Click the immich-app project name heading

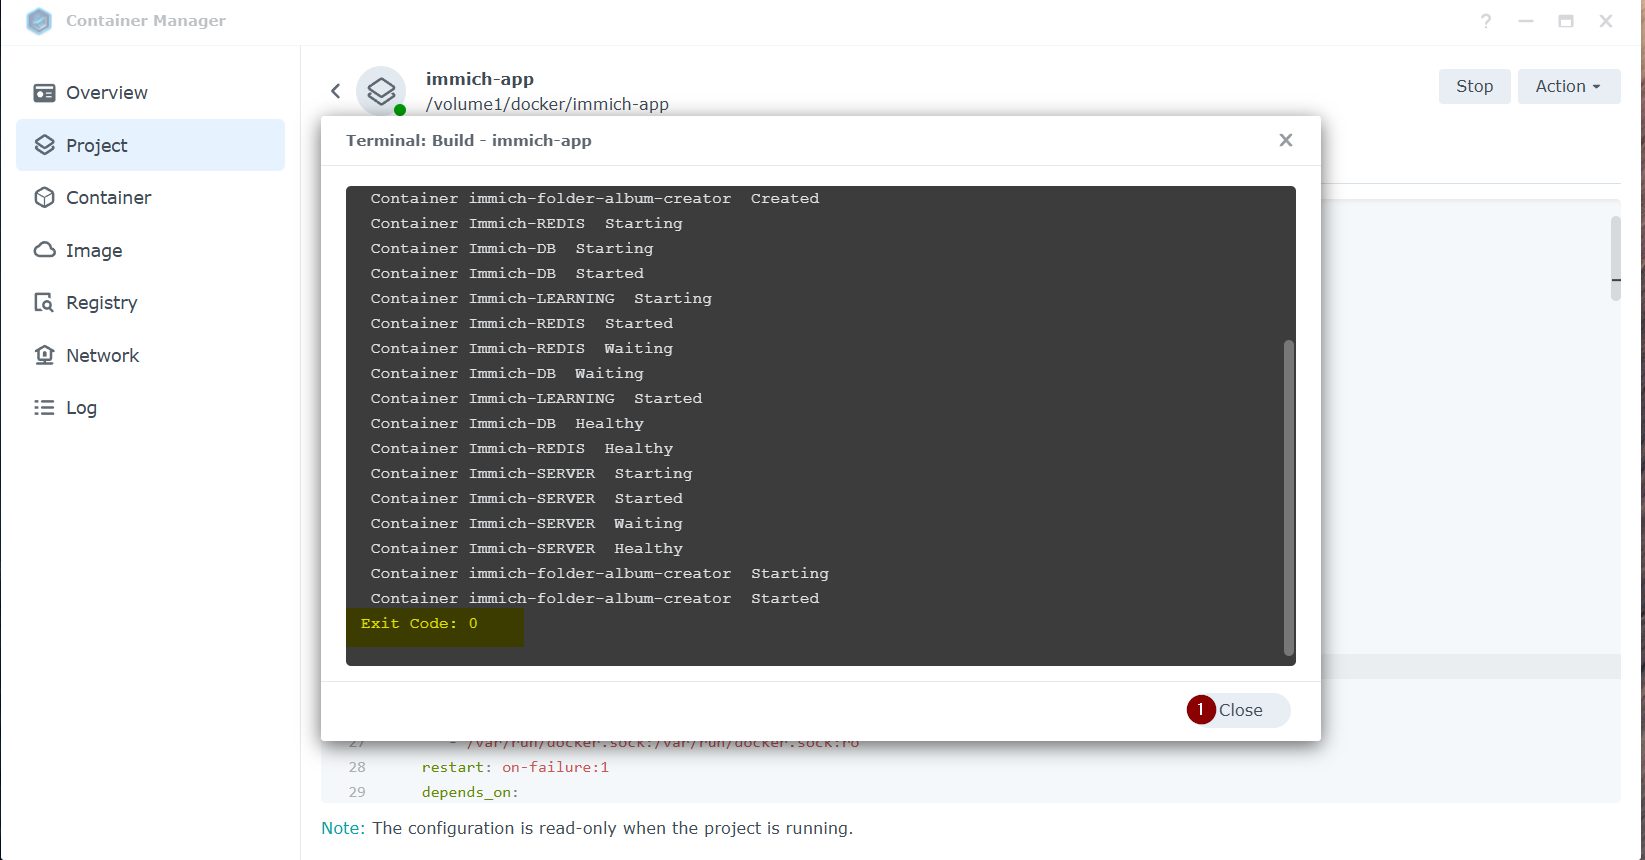(x=480, y=79)
